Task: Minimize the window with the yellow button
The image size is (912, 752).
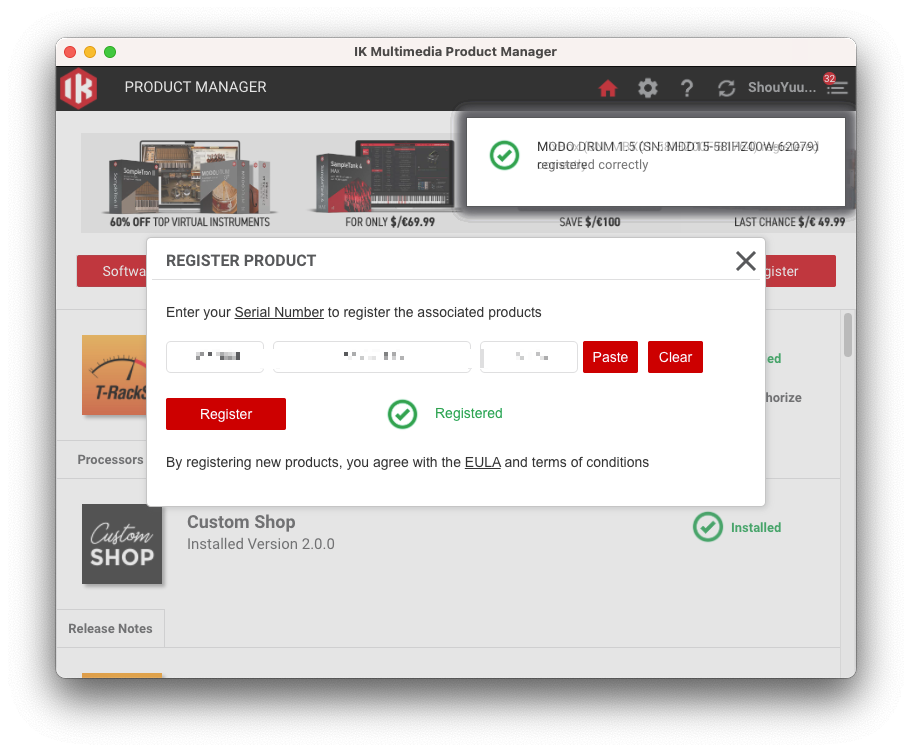Action: (x=90, y=52)
